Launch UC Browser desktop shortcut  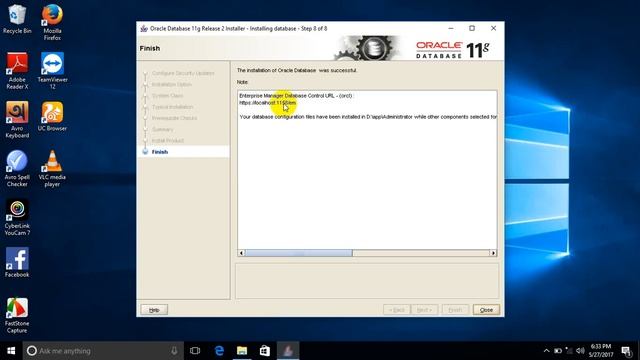pos(52,116)
